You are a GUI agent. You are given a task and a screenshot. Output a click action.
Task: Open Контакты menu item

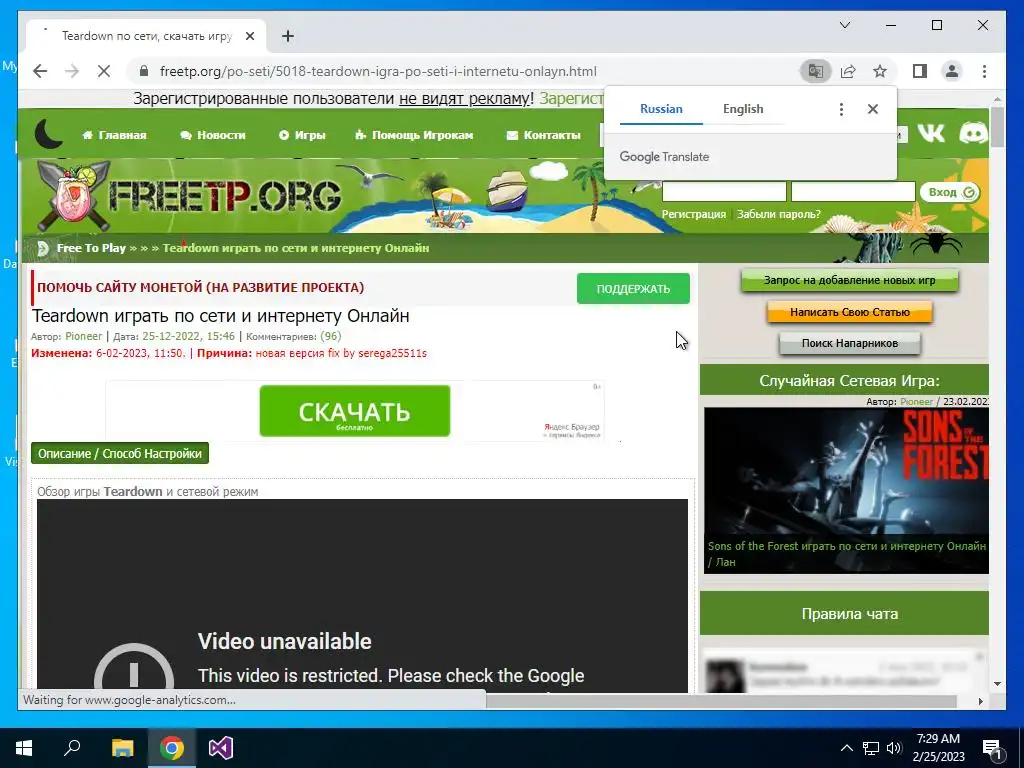[x=543, y=135]
